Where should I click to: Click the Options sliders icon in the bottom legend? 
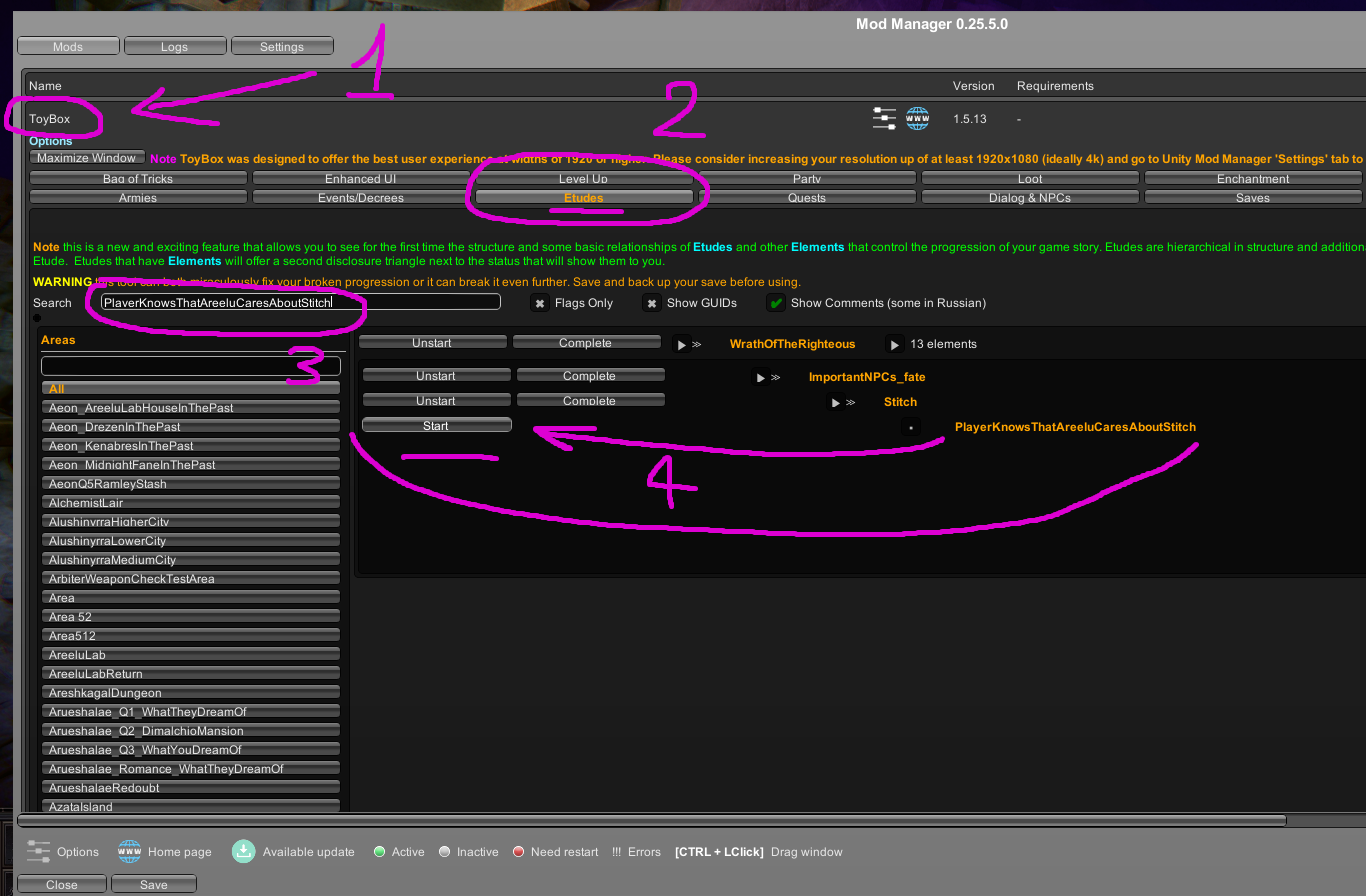[38, 852]
